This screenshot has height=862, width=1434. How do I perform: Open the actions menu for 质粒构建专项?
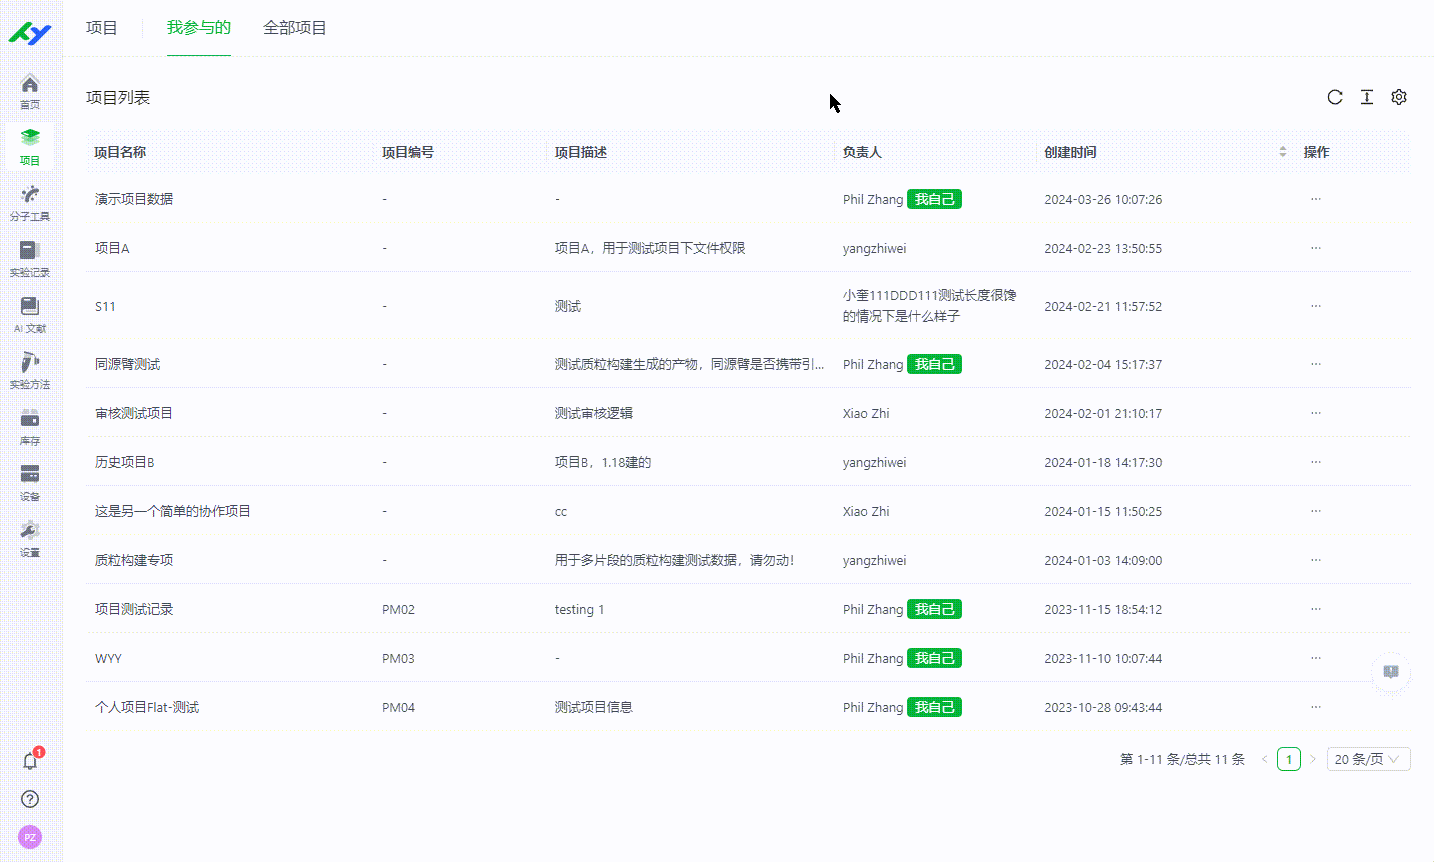click(1315, 560)
